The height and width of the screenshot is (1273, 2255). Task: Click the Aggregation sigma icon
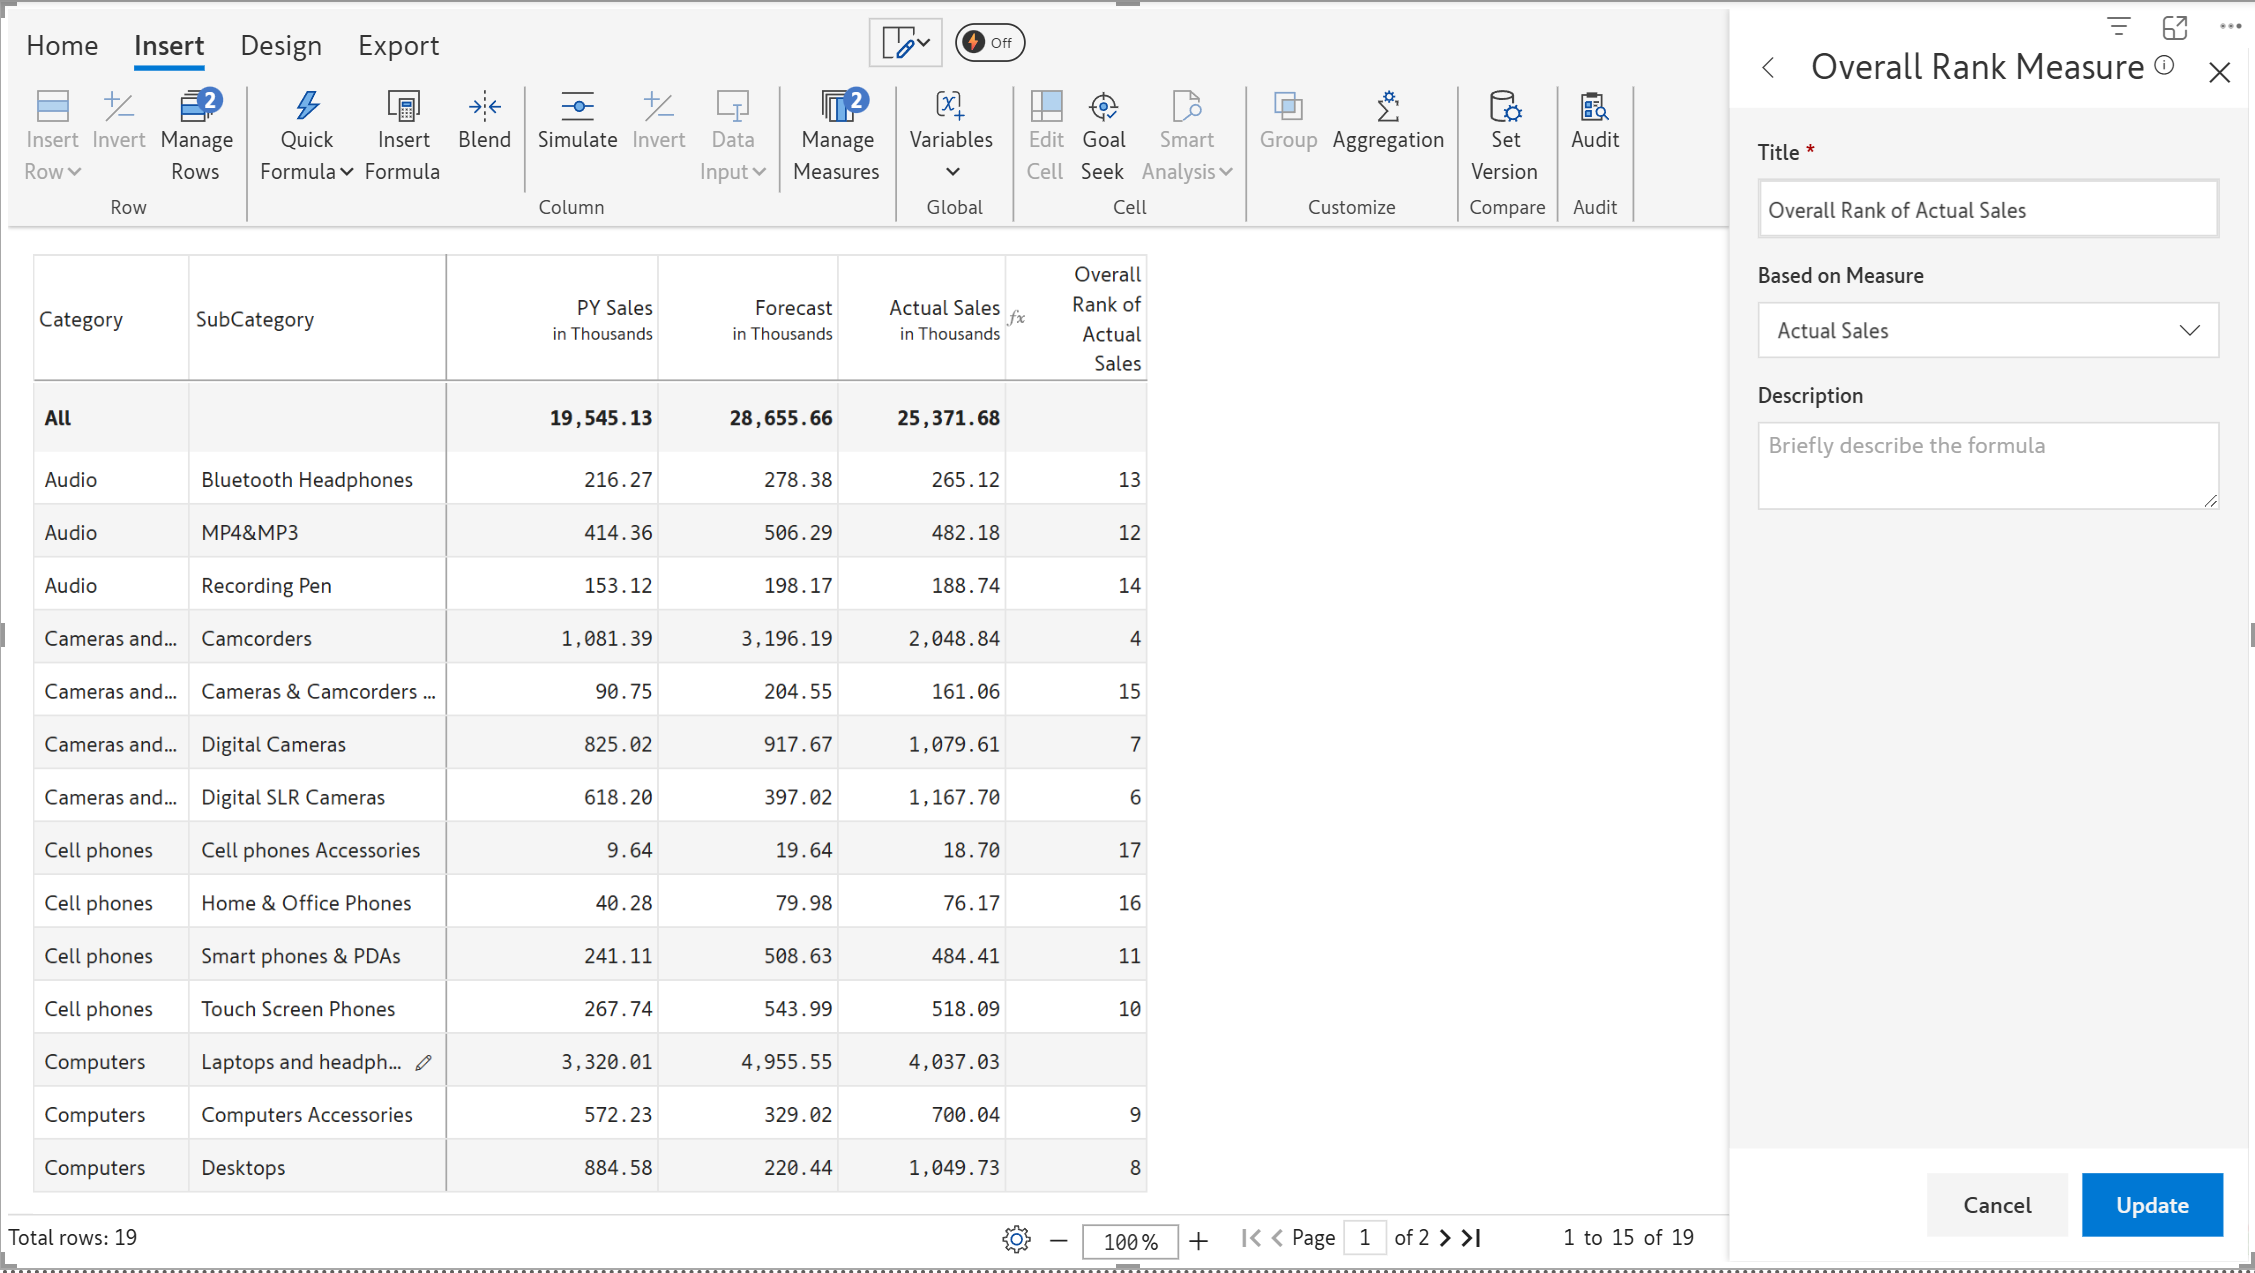coord(1387,106)
